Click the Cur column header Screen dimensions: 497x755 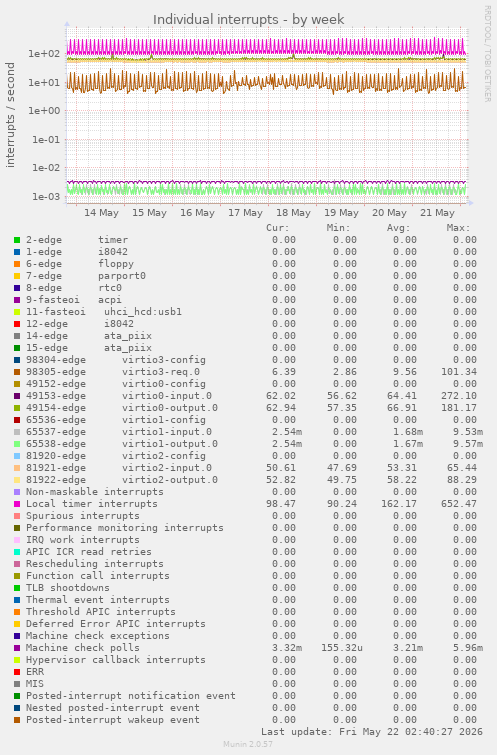(278, 228)
